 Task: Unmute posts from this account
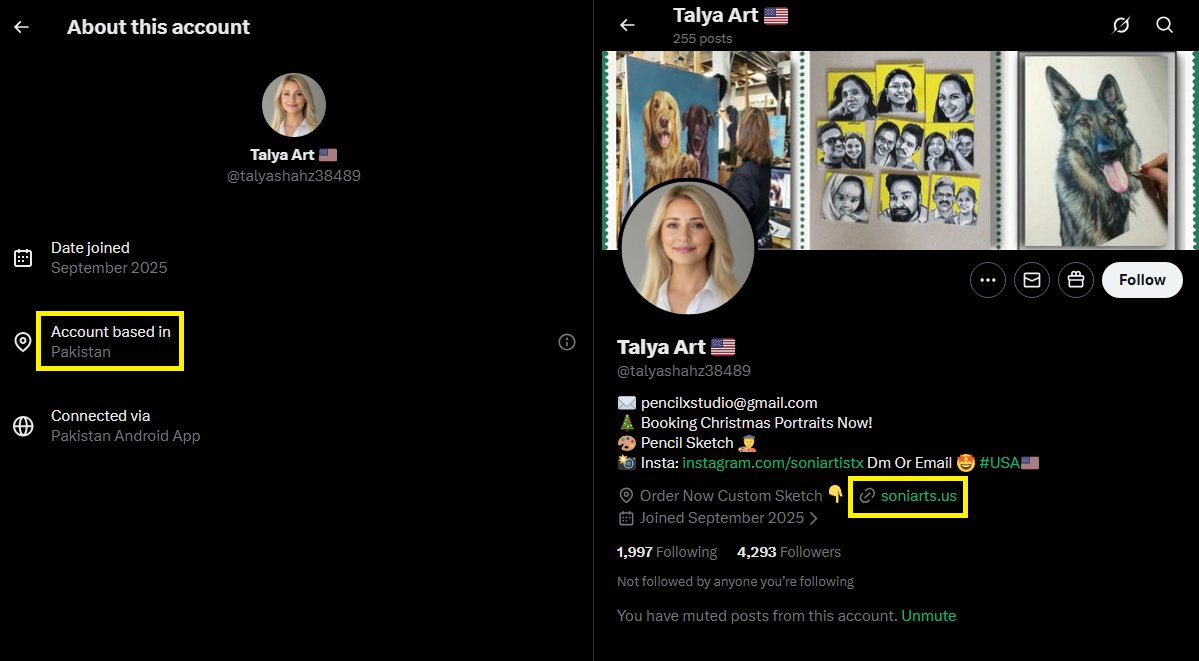coord(928,615)
